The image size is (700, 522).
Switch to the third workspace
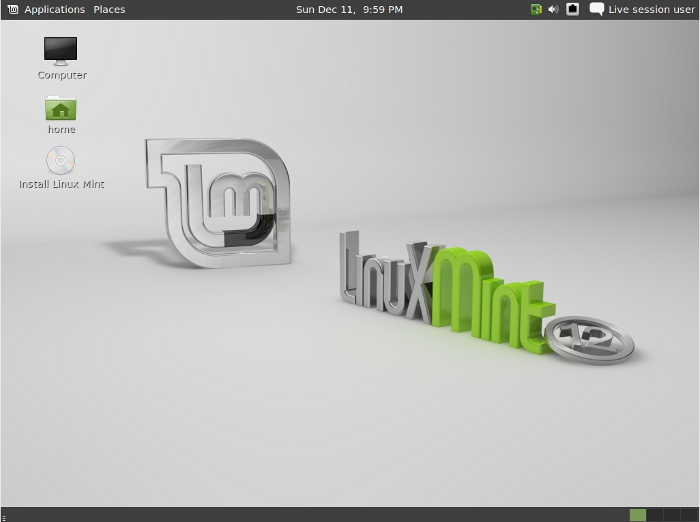672,515
